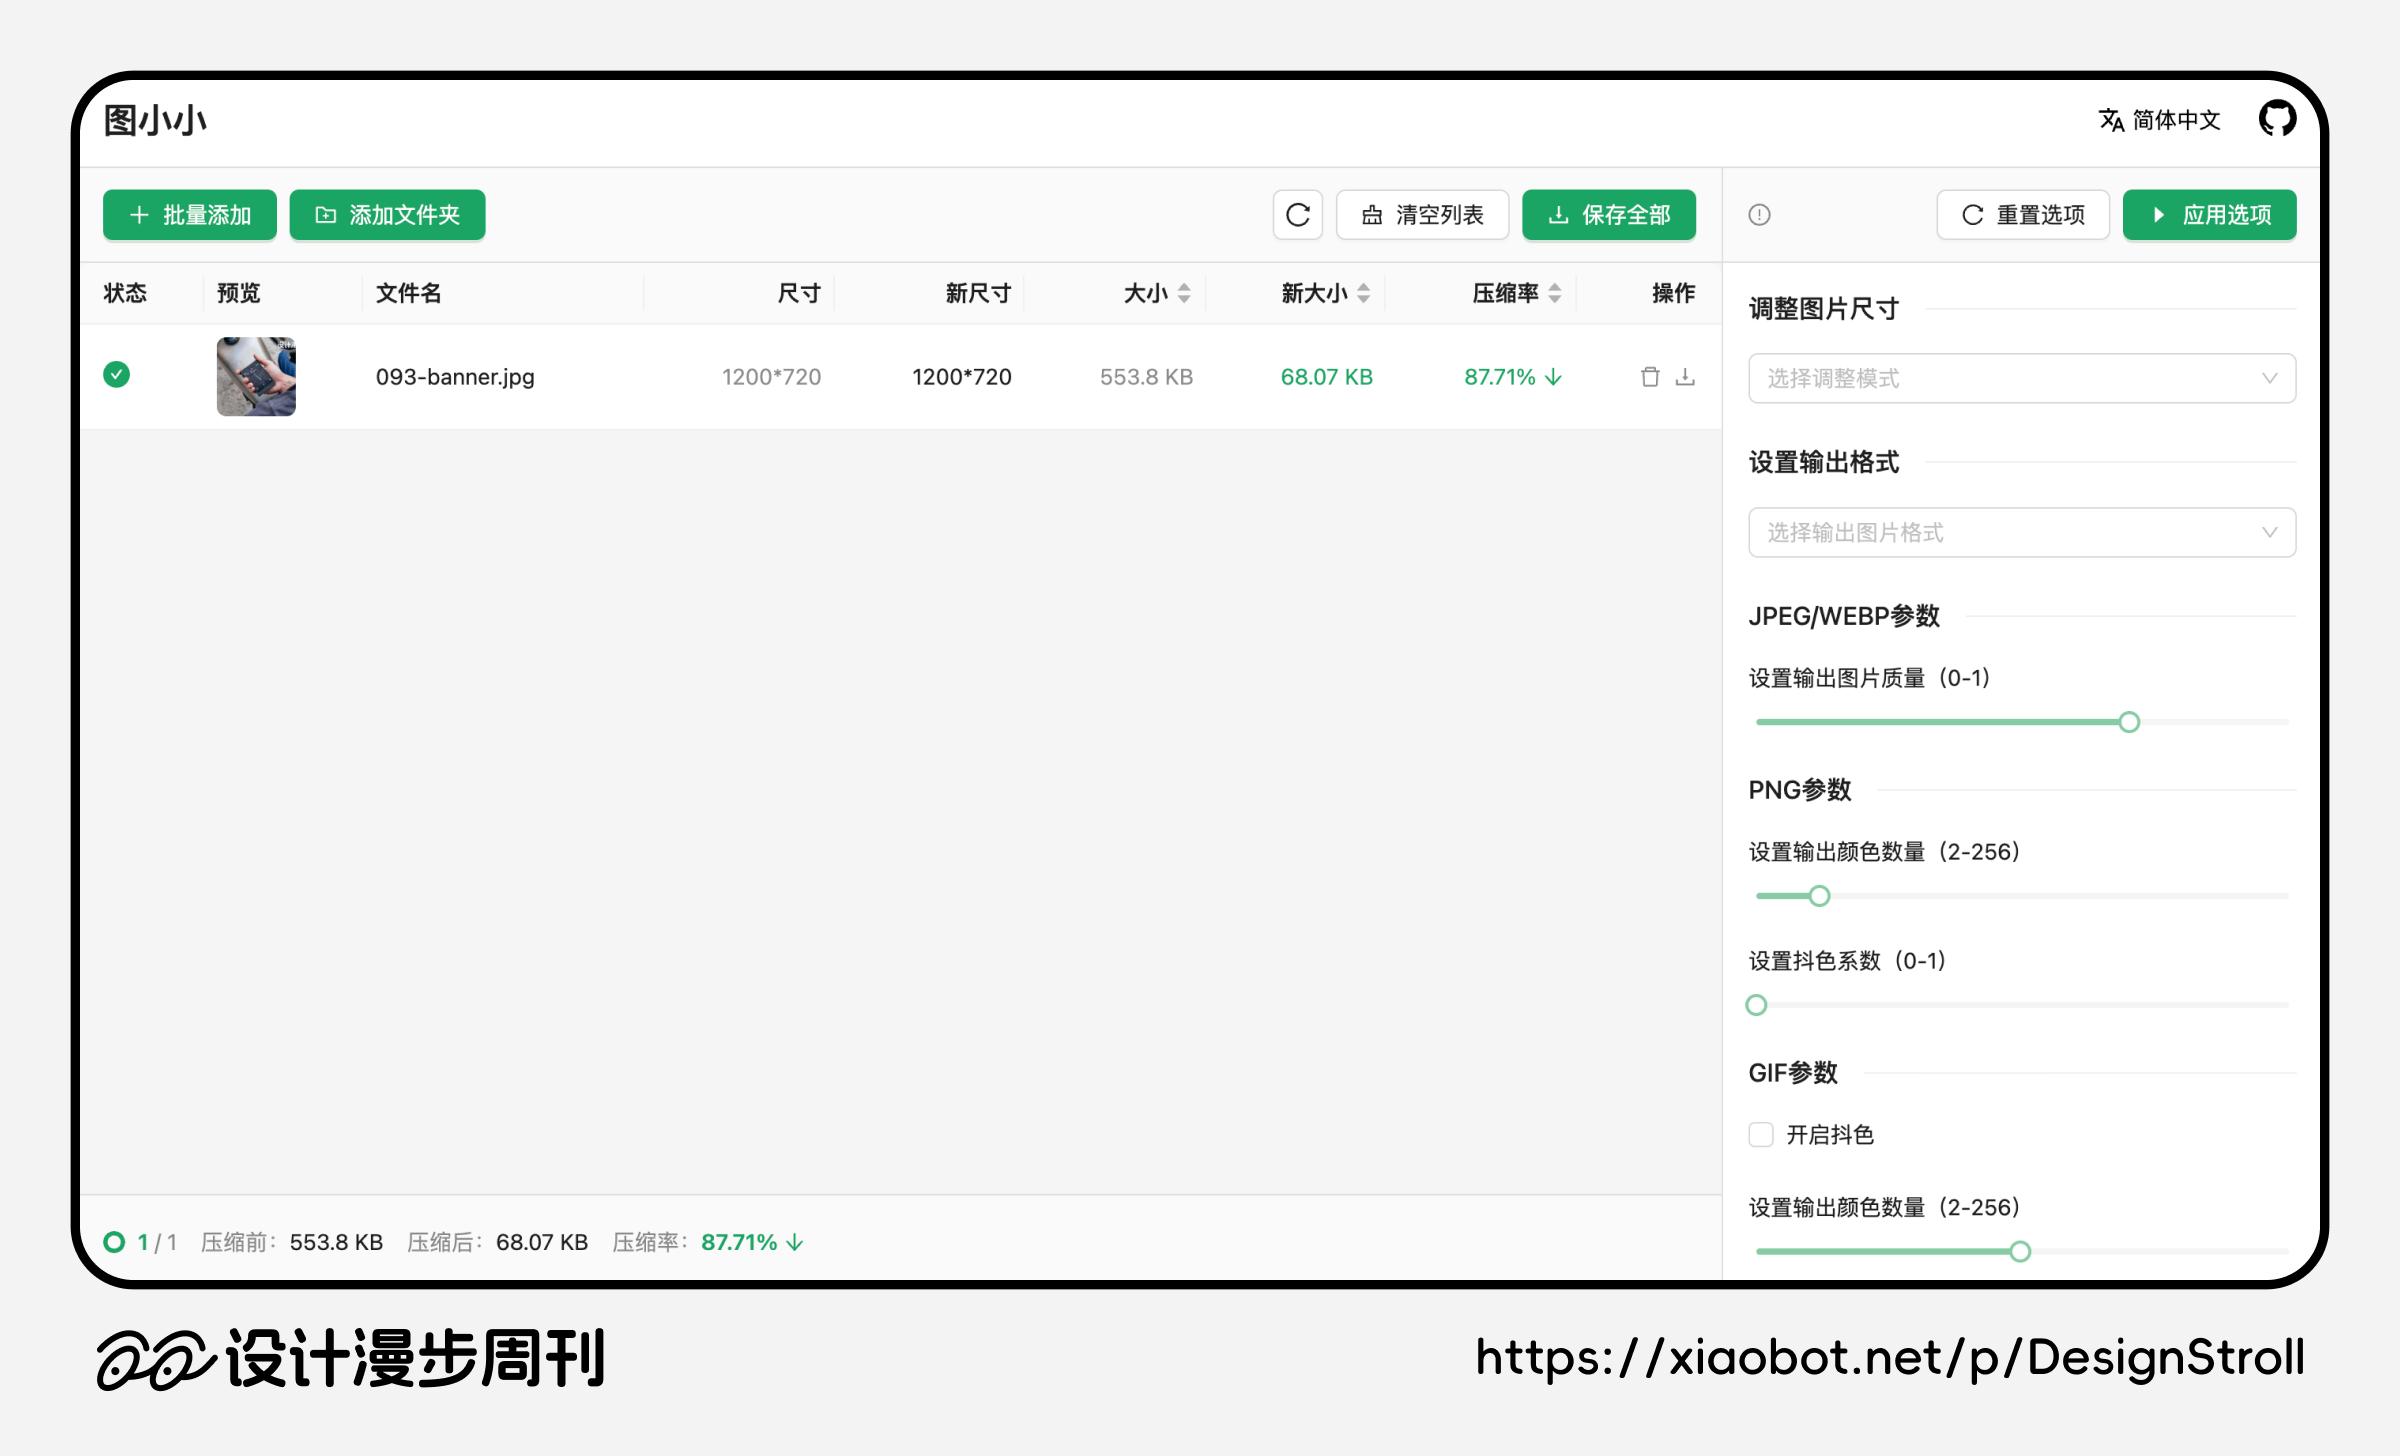Open the 选择调整模式 dropdown

(2021, 378)
